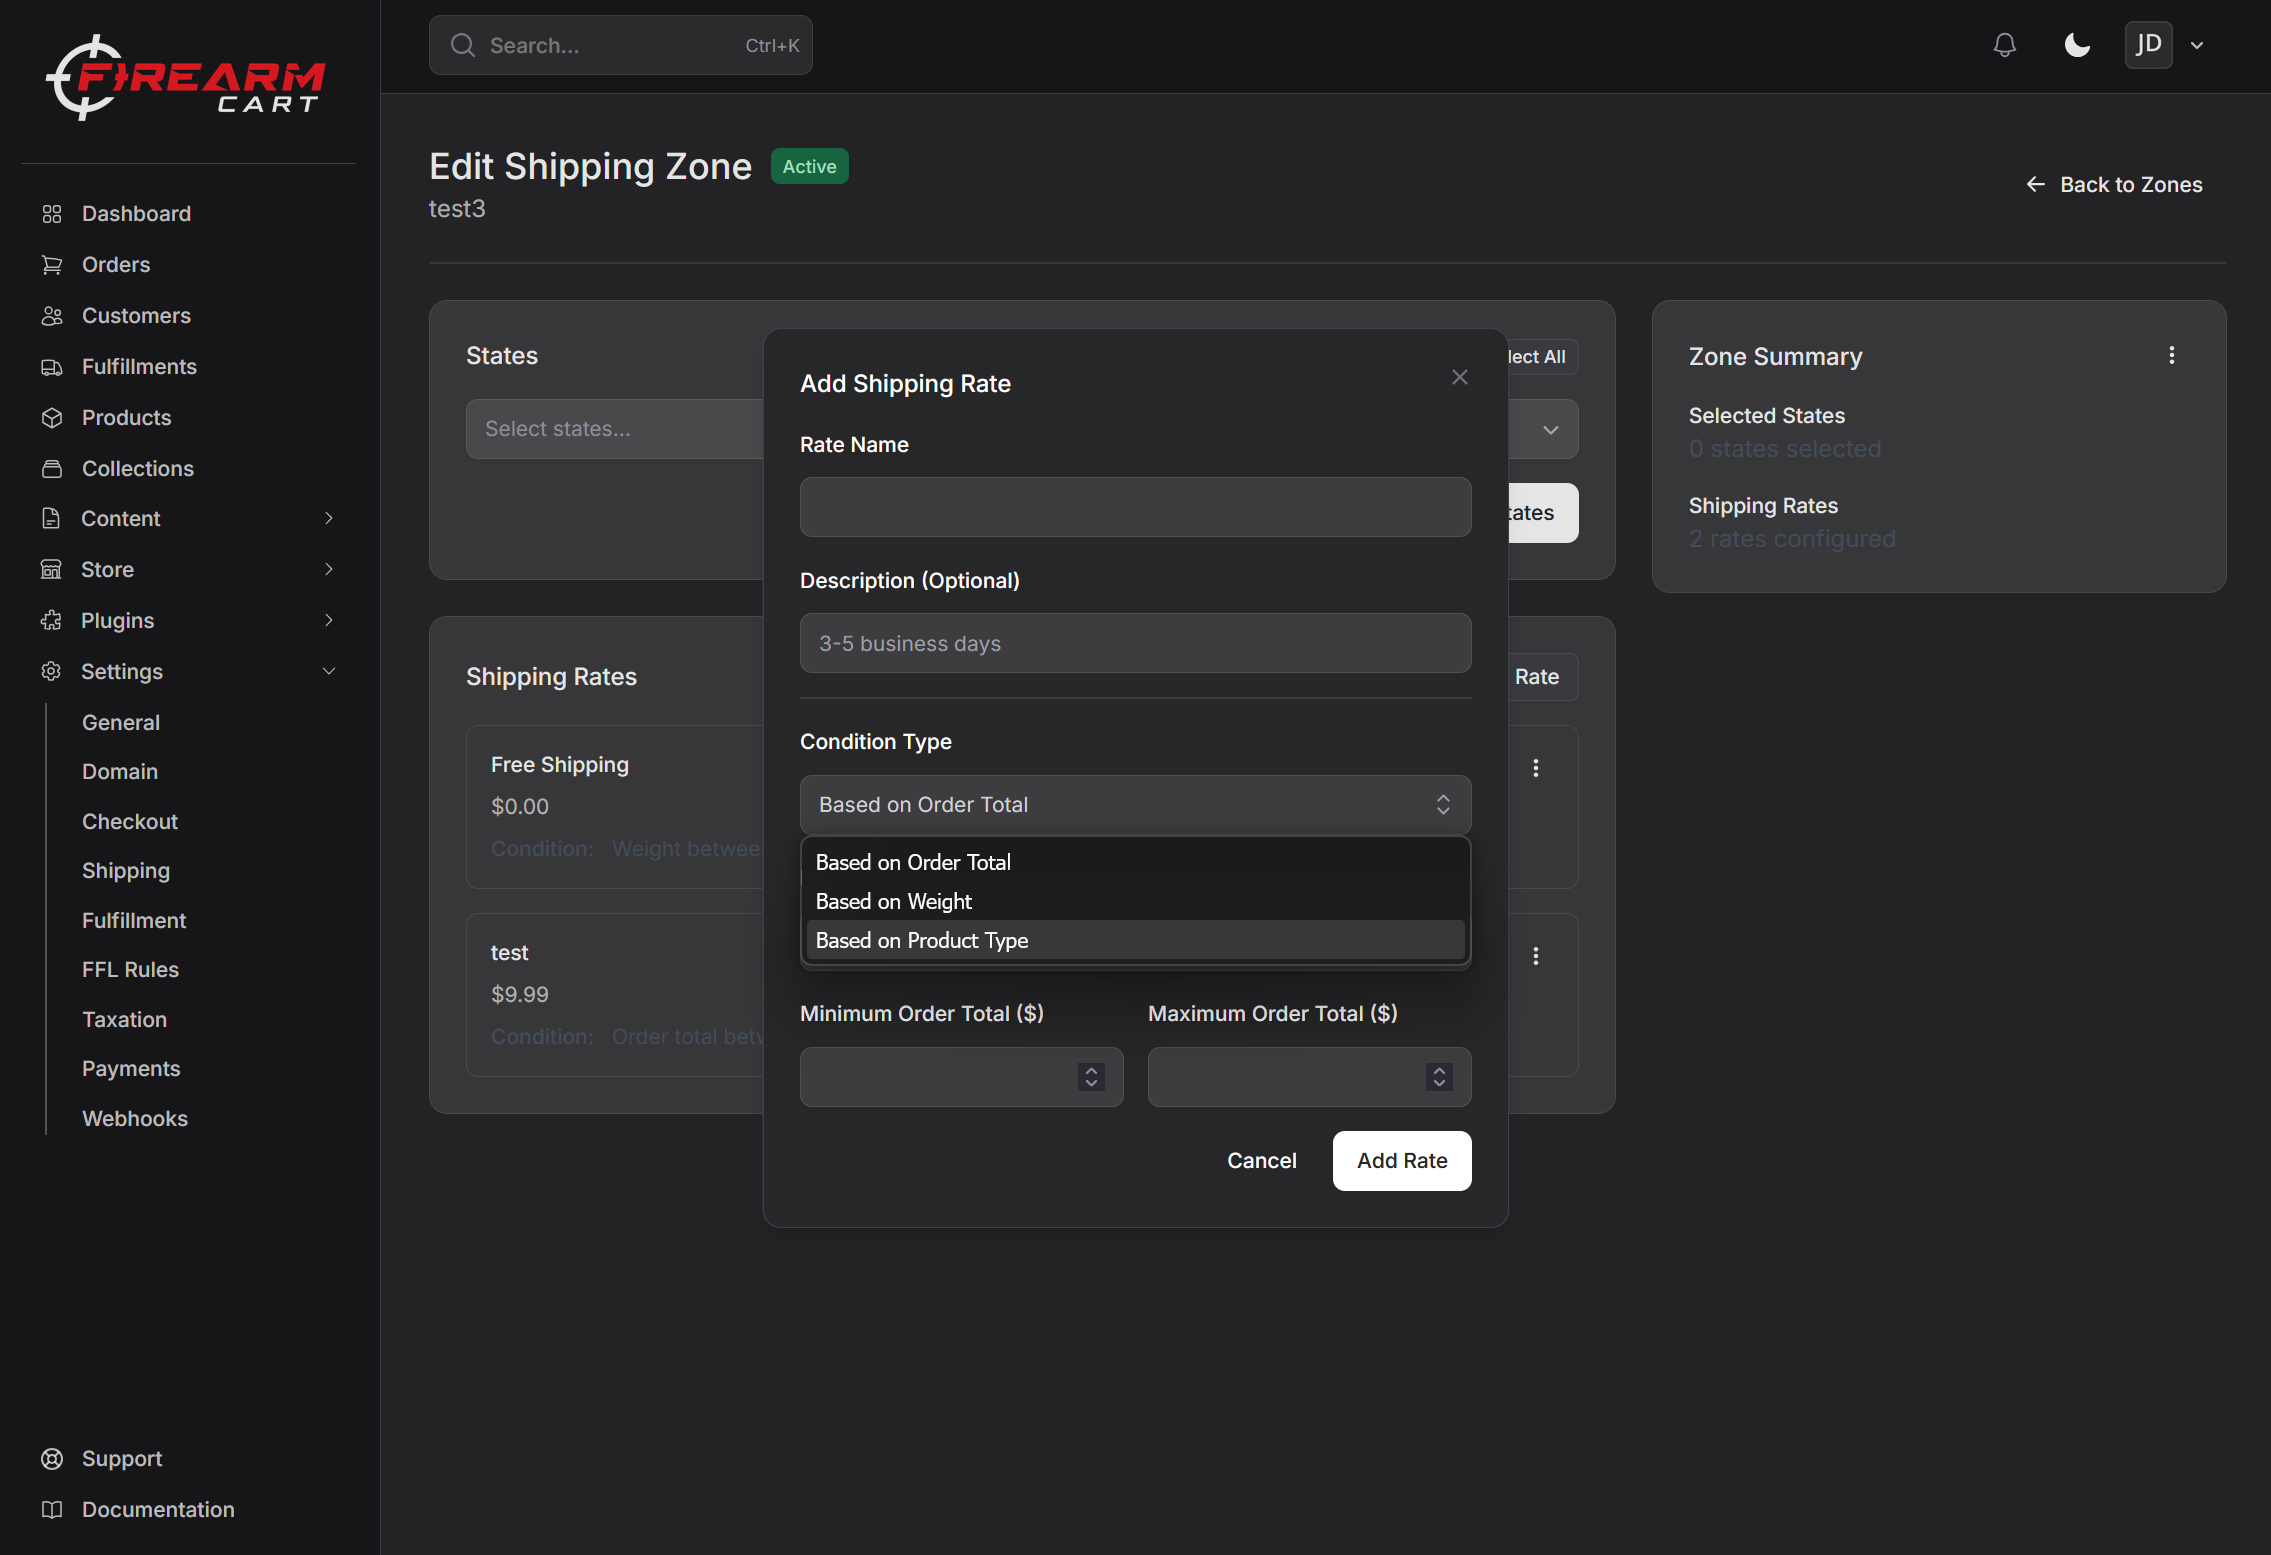Click the search magnifier icon

462,45
